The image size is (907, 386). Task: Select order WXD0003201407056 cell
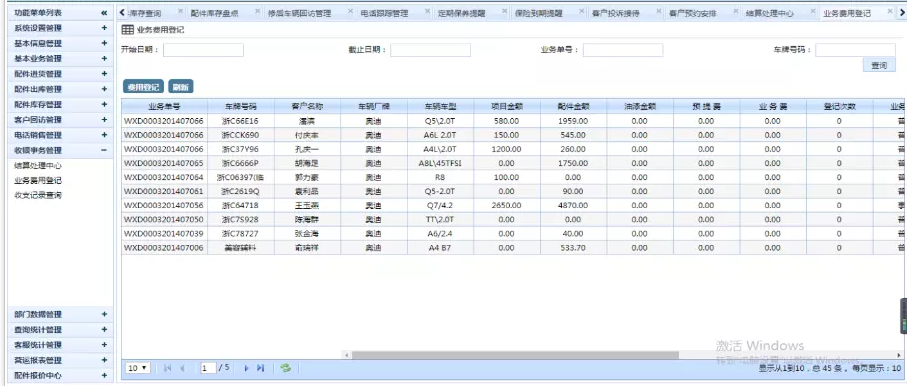tap(164, 205)
